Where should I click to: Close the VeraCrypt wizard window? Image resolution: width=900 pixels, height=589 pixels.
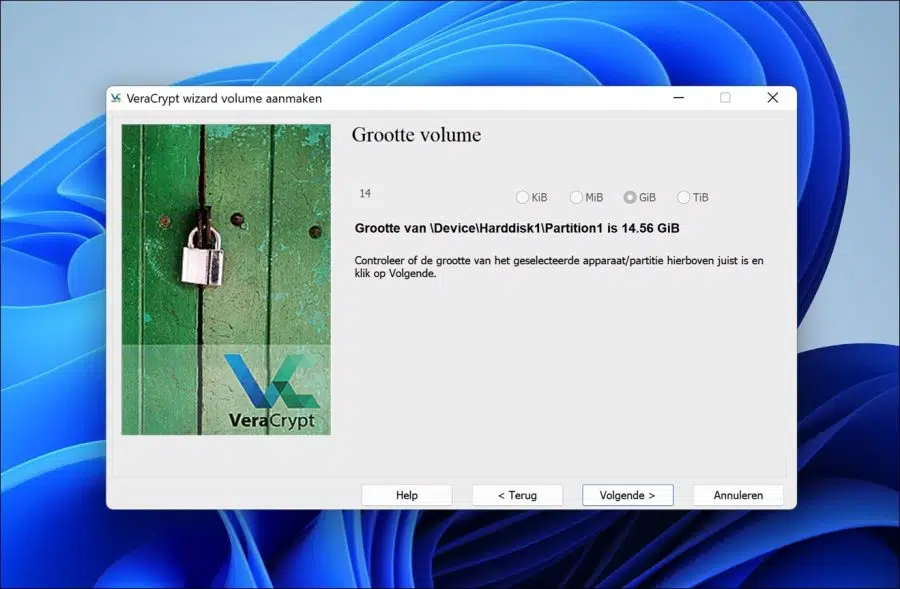773,98
